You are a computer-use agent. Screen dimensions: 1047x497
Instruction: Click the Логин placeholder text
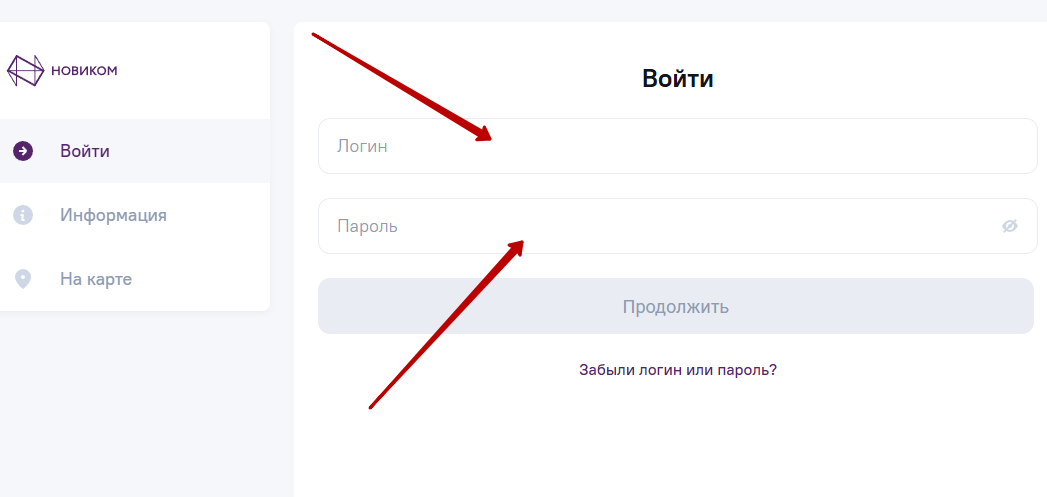[362, 146]
